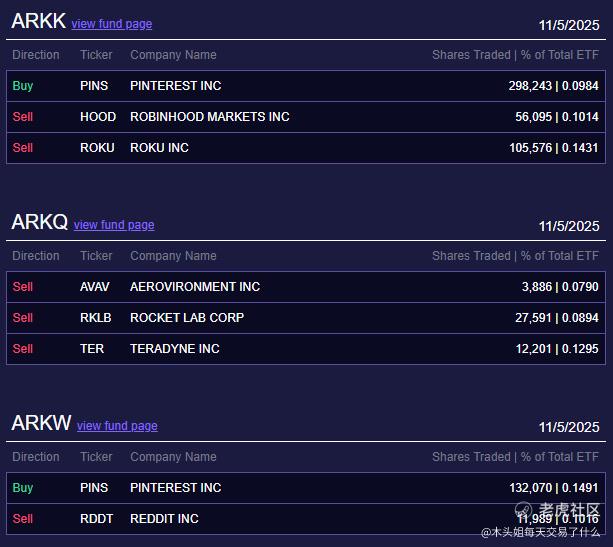Open the ARKQ view fund page link

(114, 225)
